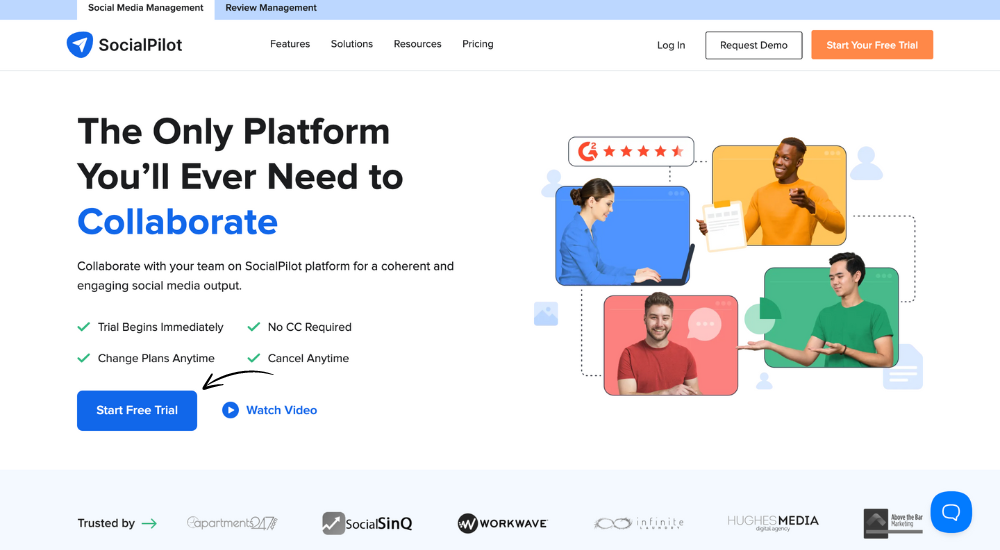This screenshot has height=550, width=1000.
Task: Click the blue Start Free Trial button
Action: pos(137,410)
